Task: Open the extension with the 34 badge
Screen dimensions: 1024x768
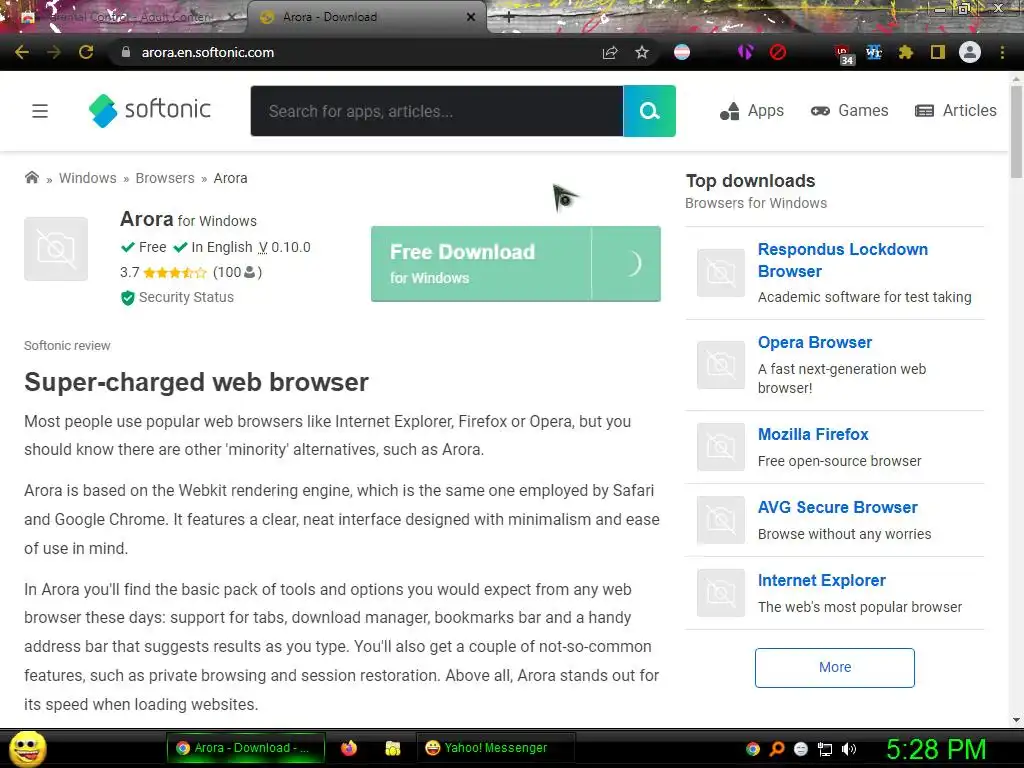Action: [844, 55]
